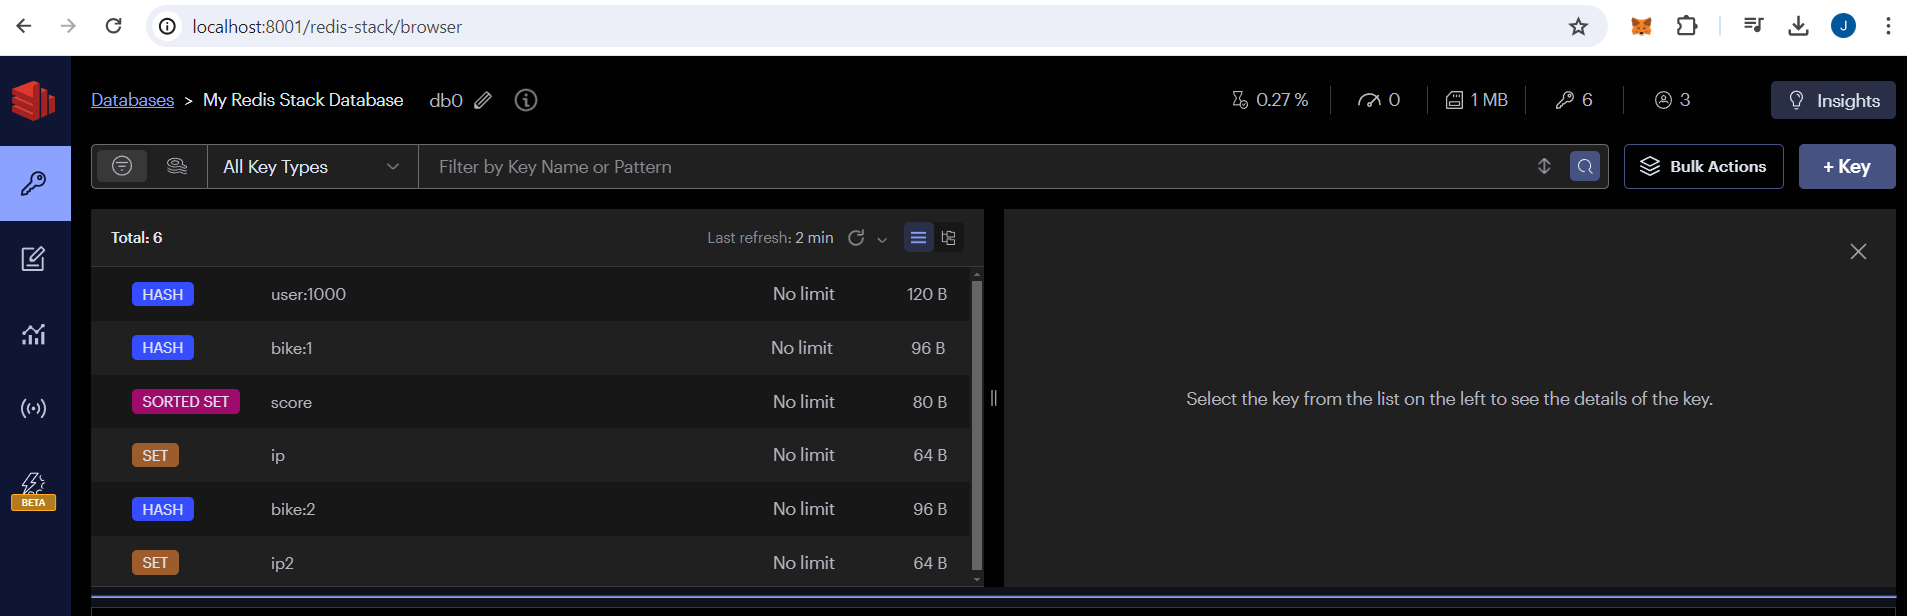Bookmark this page with star icon
Viewport: 1907px width, 616px height.
(x=1578, y=26)
